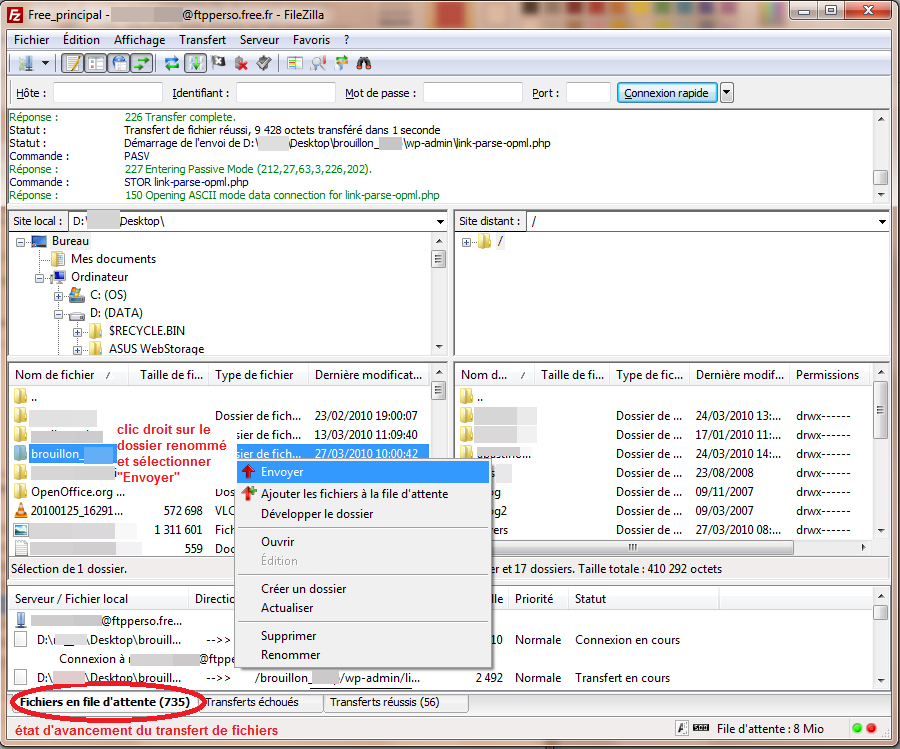Reconnect to last server icon
This screenshot has width=900, height=749.
click(264, 63)
